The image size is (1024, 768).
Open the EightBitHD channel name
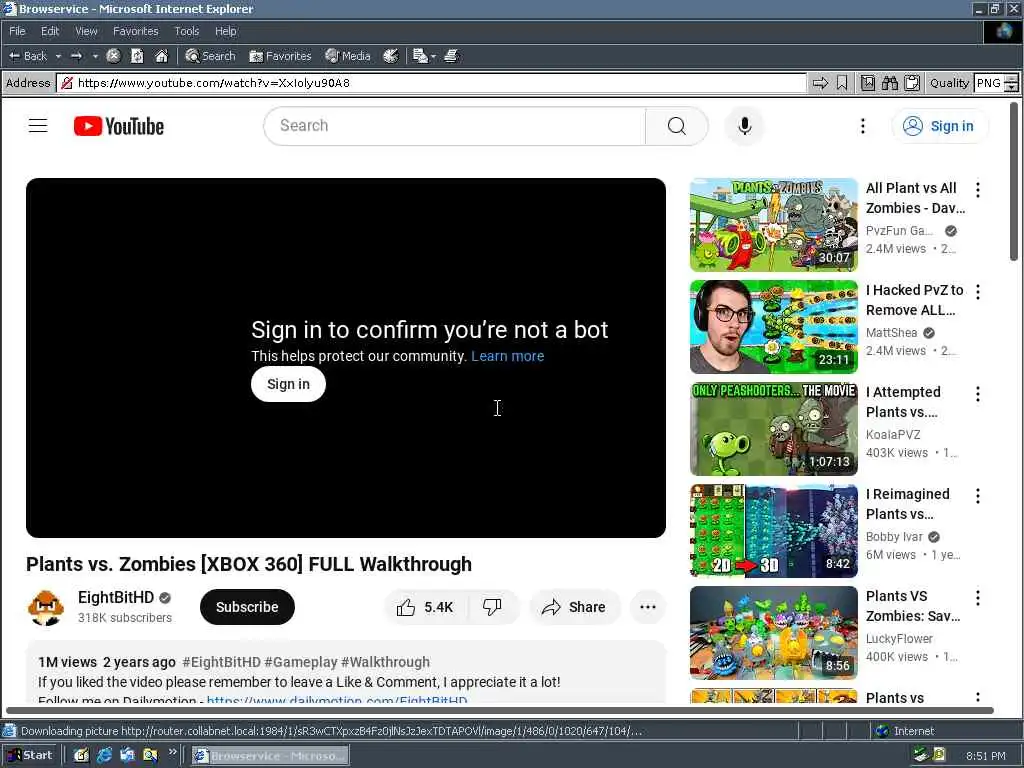tap(116, 598)
